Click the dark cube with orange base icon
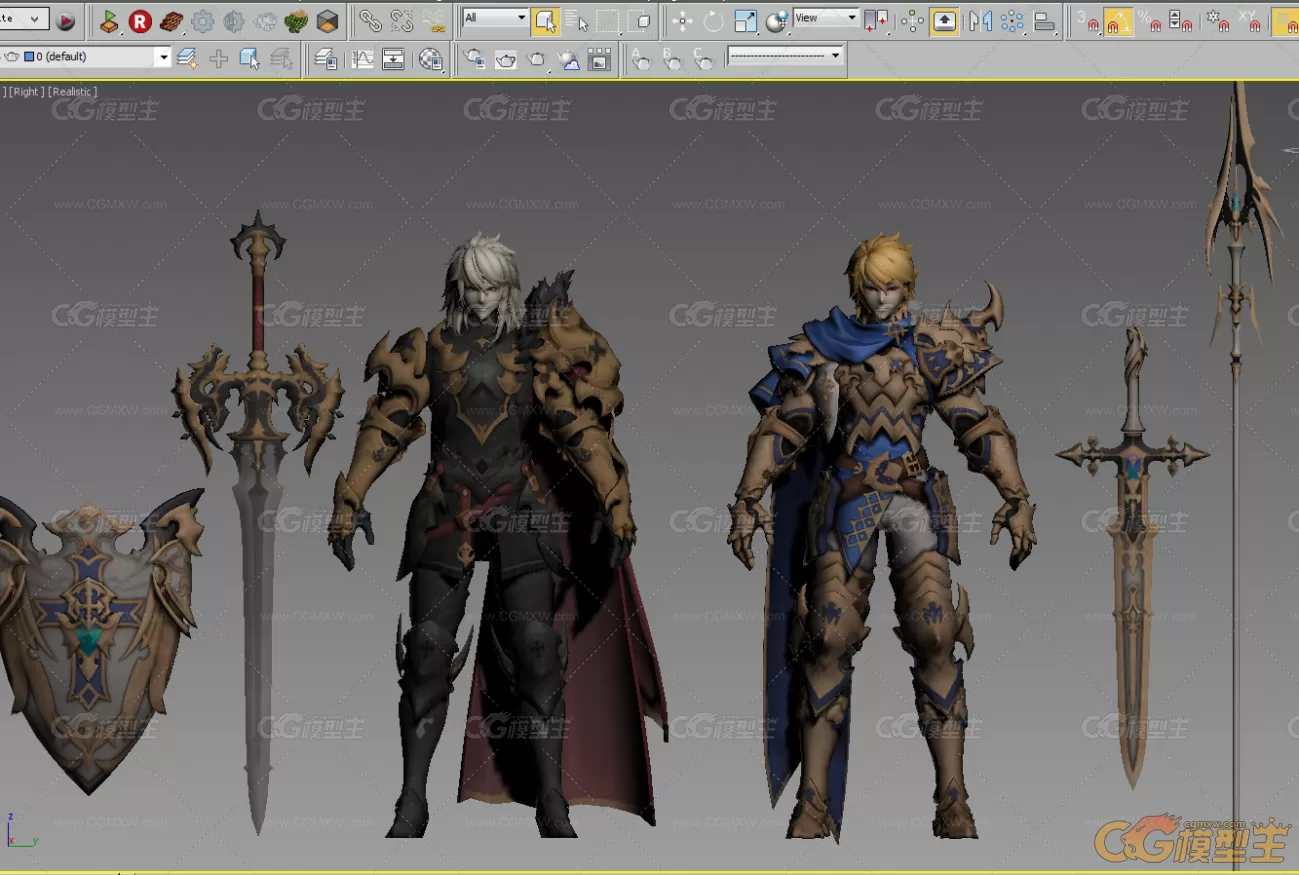1299x875 pixels. (x=327, y=21)
